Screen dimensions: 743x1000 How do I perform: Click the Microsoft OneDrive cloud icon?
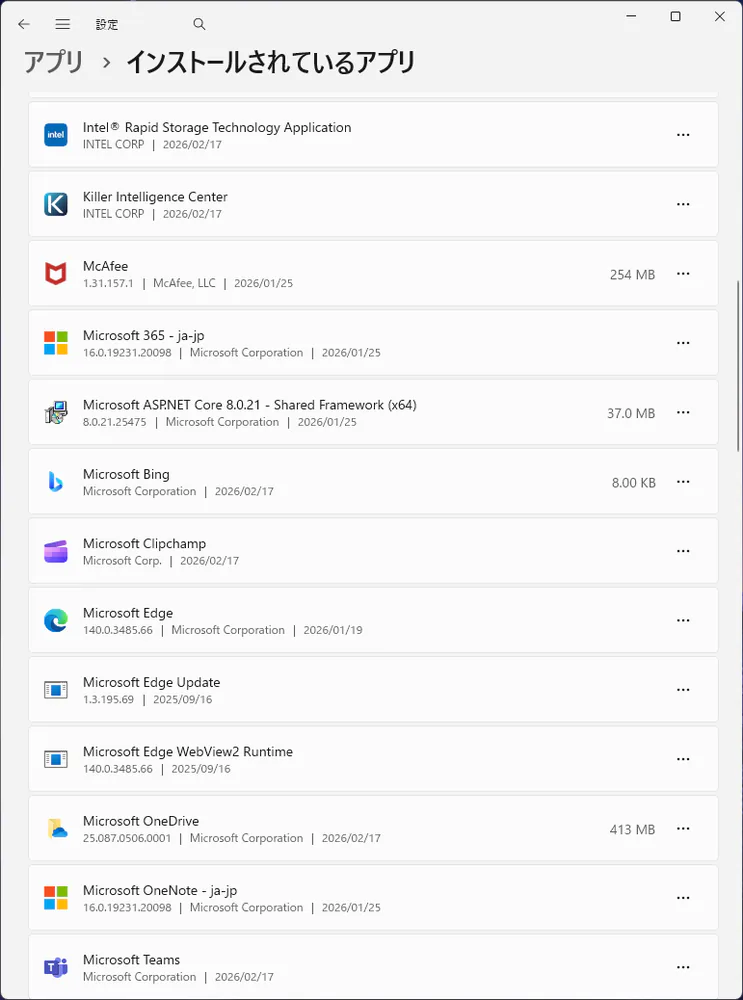[56, 829]
